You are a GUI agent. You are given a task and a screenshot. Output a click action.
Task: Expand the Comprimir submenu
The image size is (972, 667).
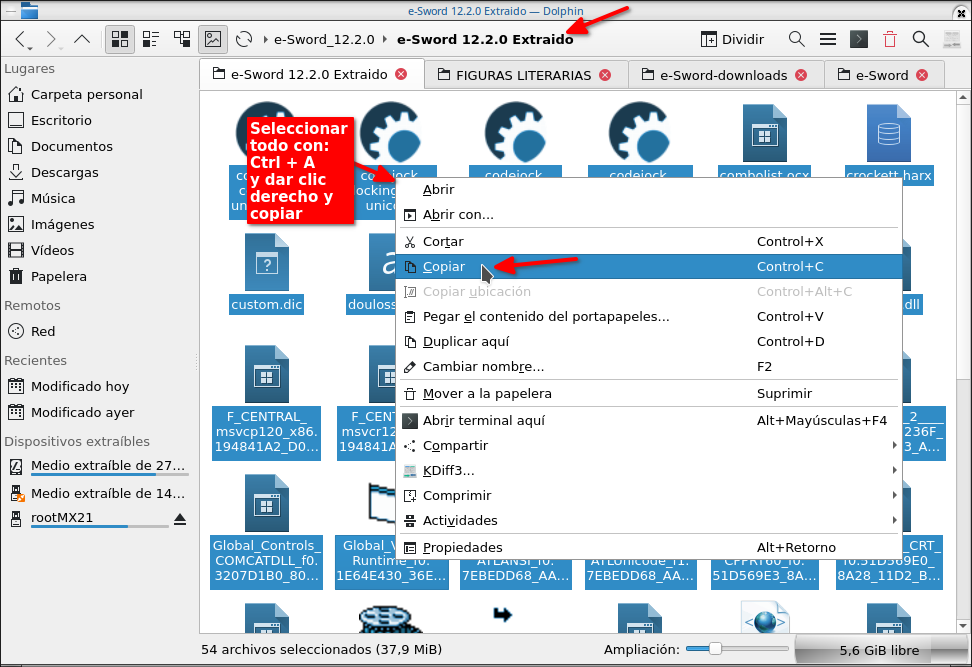[x=649, y=495]
